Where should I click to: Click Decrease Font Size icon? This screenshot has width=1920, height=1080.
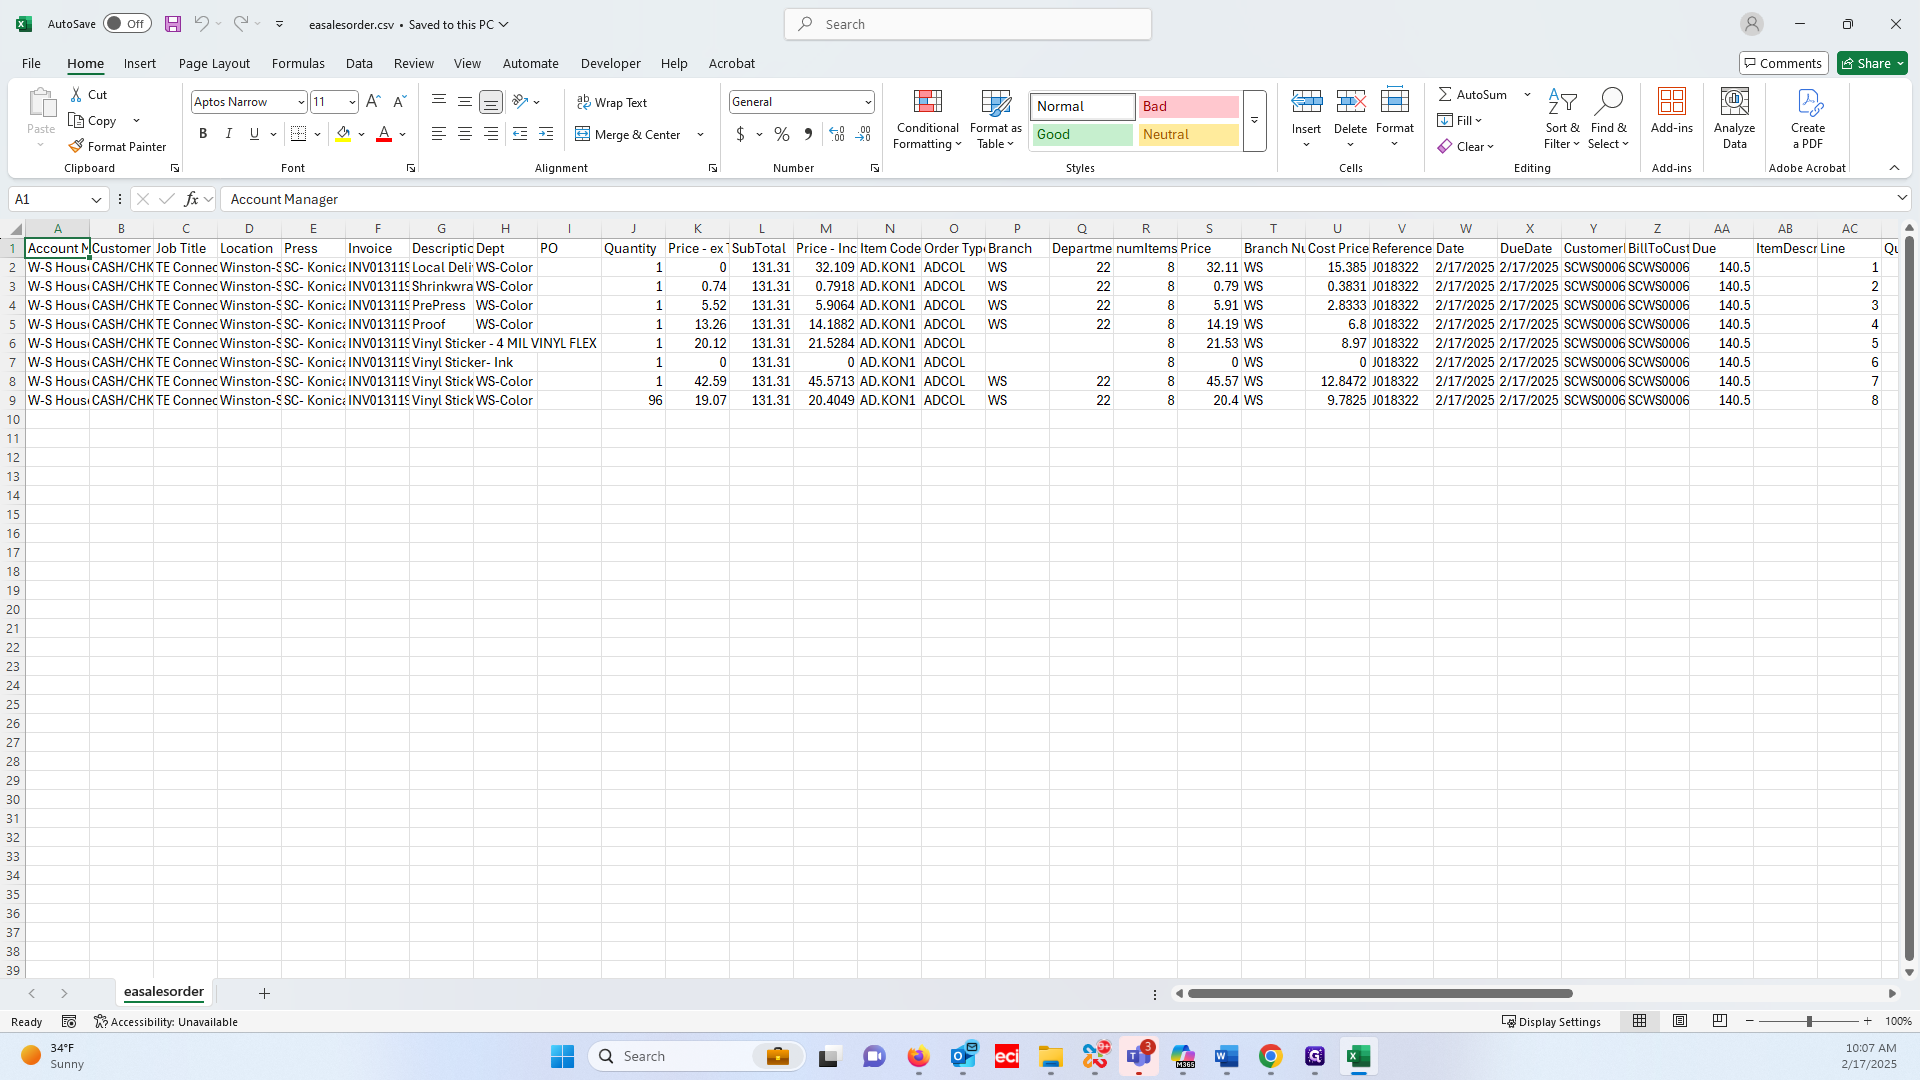pos(399,101)
